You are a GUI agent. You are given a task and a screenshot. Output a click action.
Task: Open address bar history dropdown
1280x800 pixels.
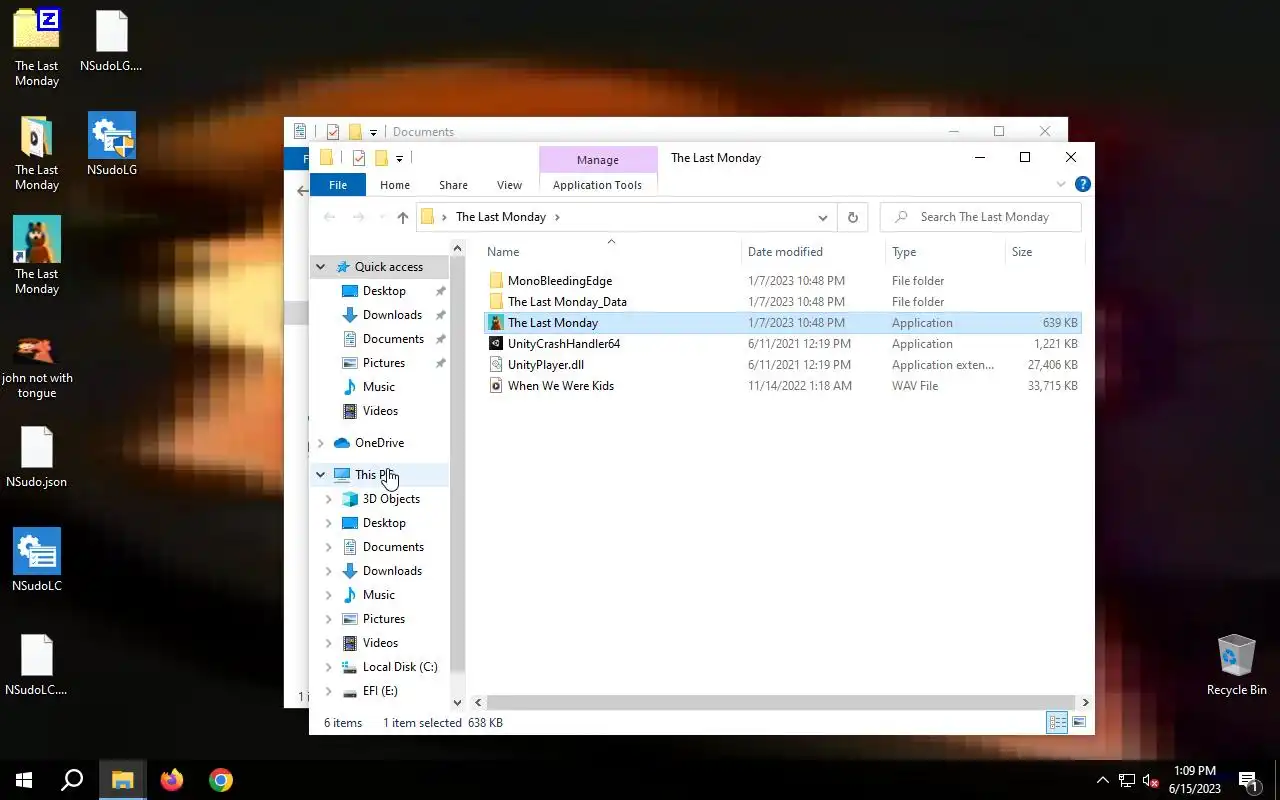point(823,217)
